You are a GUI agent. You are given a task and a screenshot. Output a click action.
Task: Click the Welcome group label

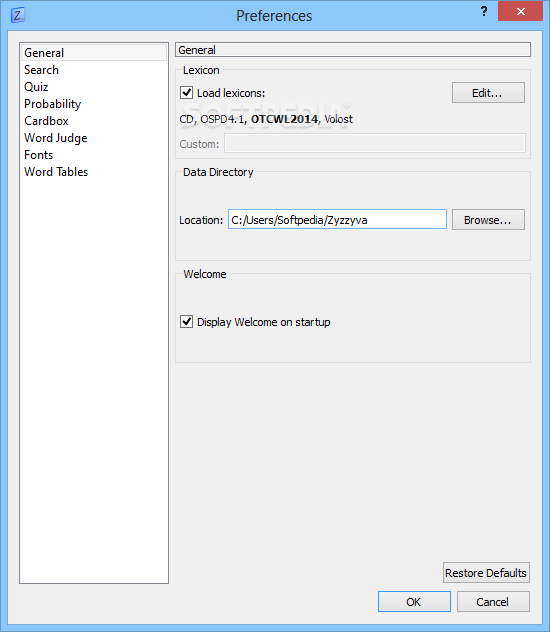point(205,274)
